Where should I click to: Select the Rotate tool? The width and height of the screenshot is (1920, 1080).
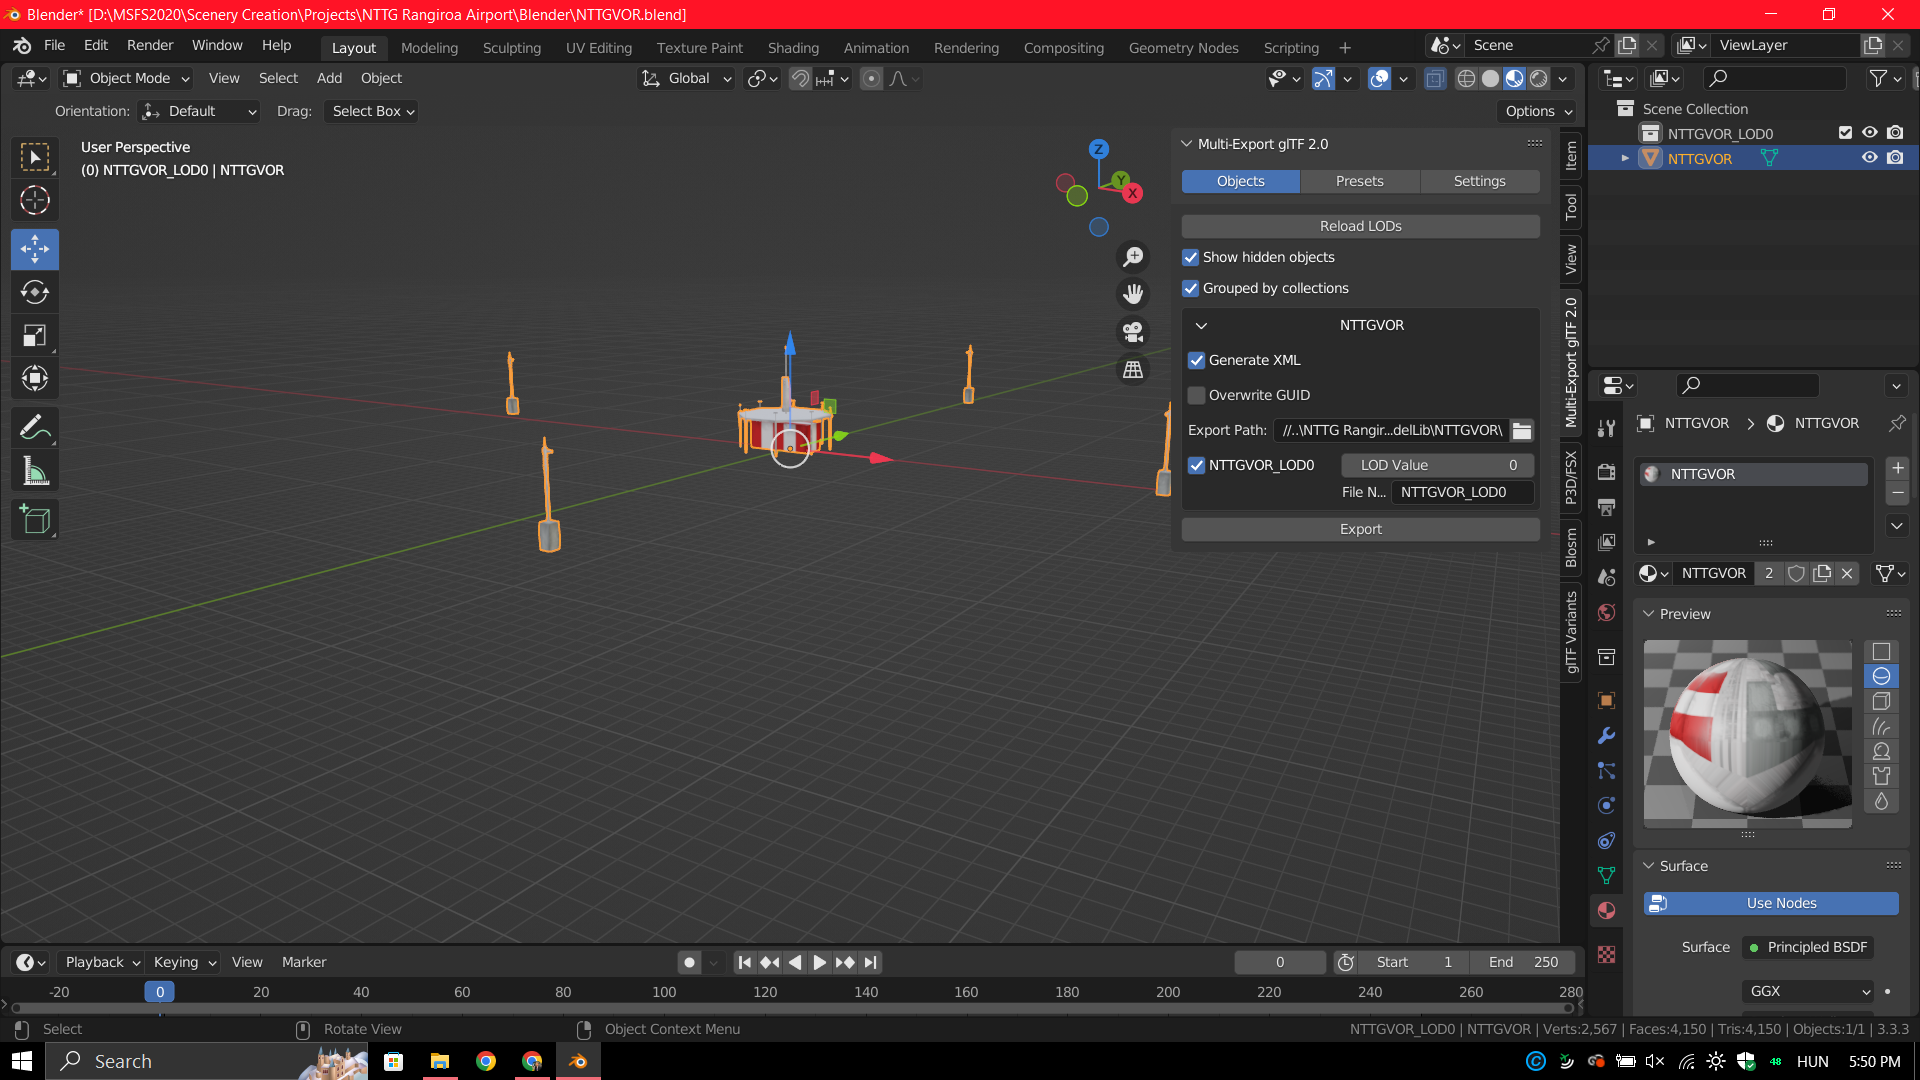[35, 292]
